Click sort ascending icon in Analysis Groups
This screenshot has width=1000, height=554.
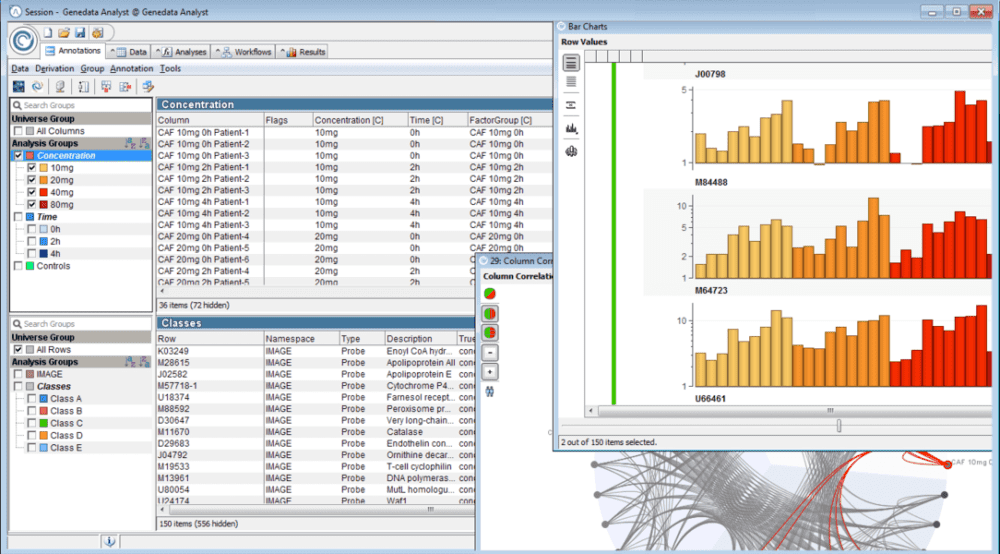(x=129, y=143)
